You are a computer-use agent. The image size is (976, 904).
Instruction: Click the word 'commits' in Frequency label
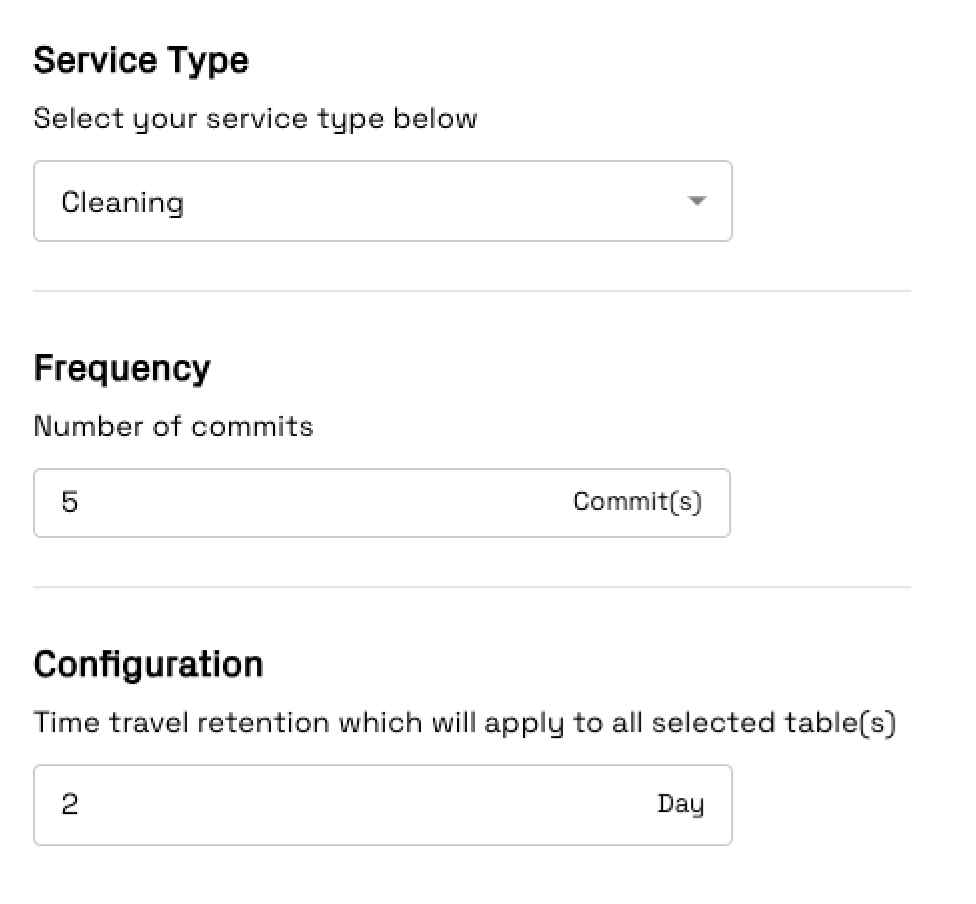tap(252, 427)
